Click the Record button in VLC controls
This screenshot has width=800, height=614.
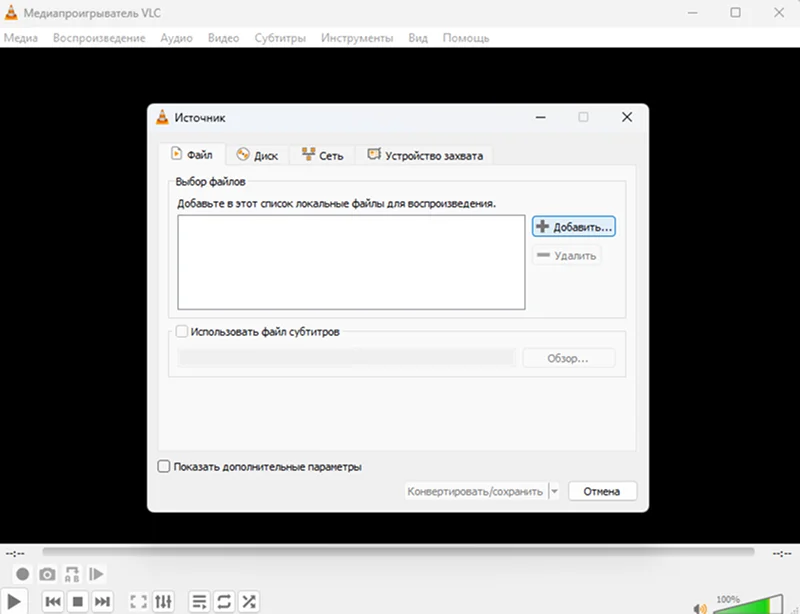22,574
